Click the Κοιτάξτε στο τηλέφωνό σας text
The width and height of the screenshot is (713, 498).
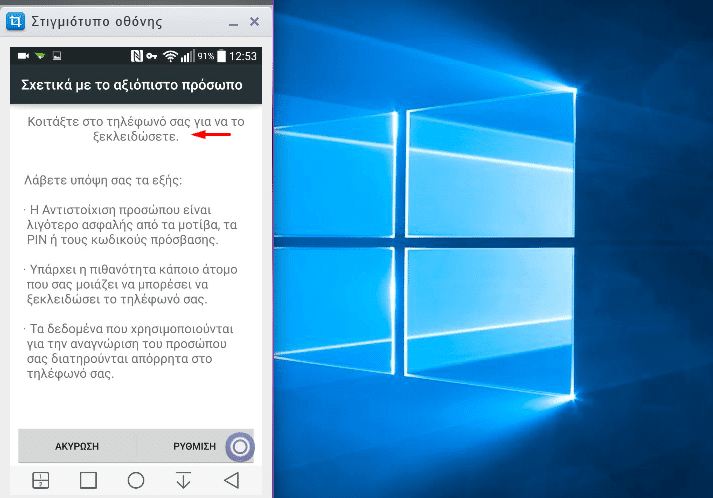tap(136, 129)
